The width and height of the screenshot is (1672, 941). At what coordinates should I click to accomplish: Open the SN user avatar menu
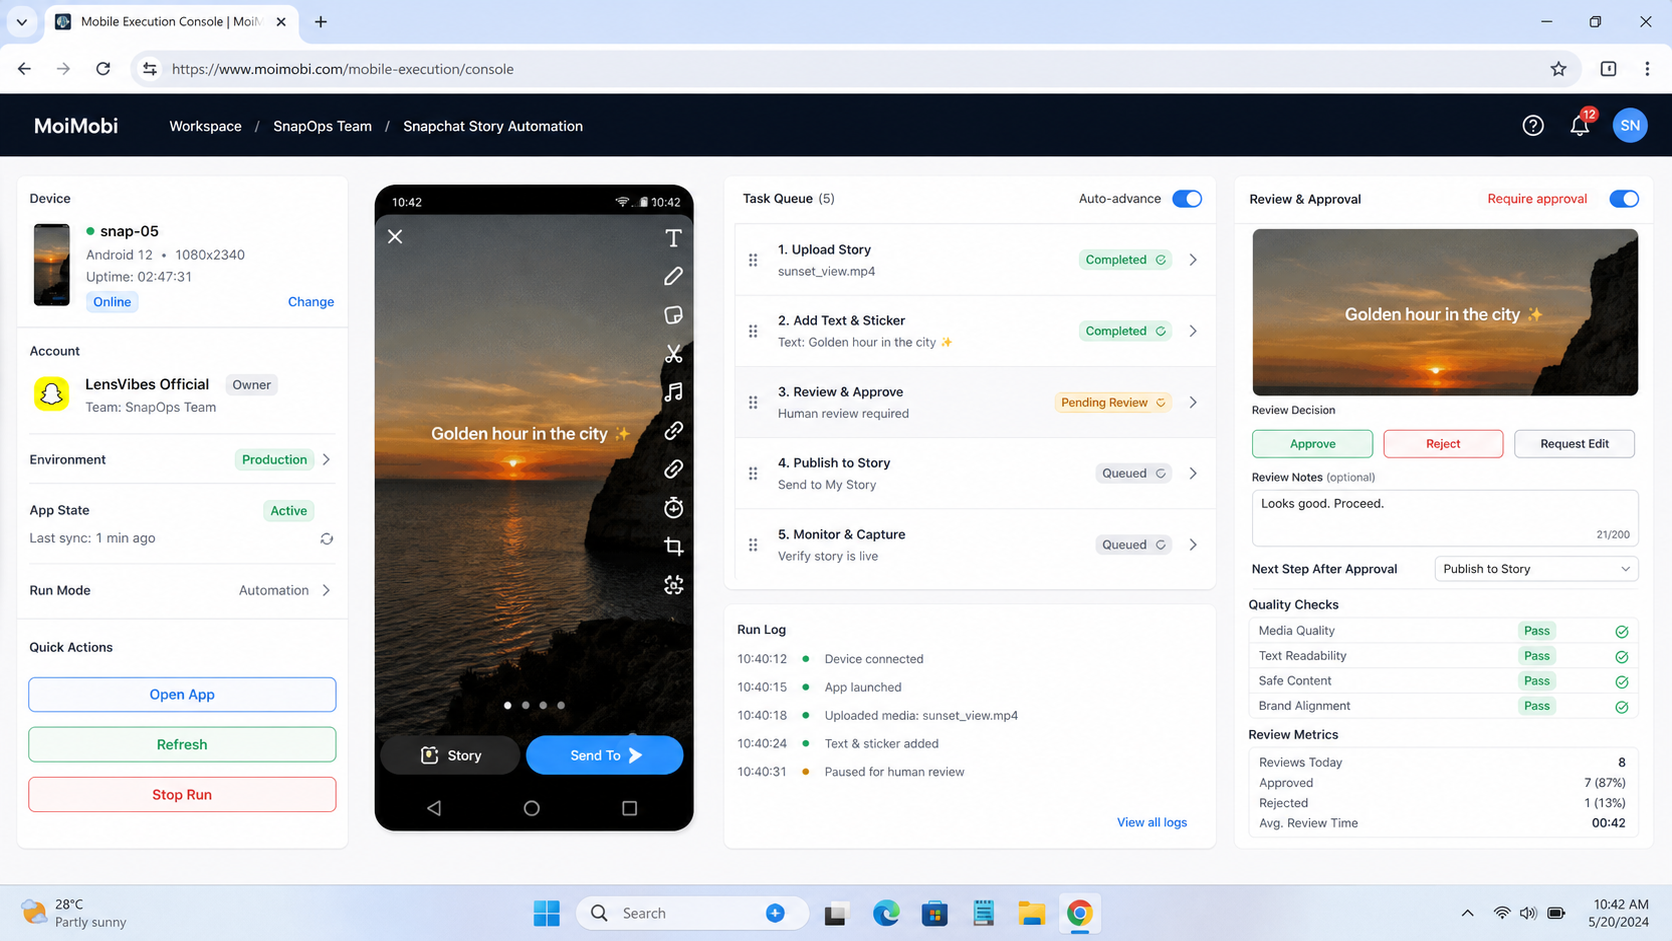(1630, 126)
